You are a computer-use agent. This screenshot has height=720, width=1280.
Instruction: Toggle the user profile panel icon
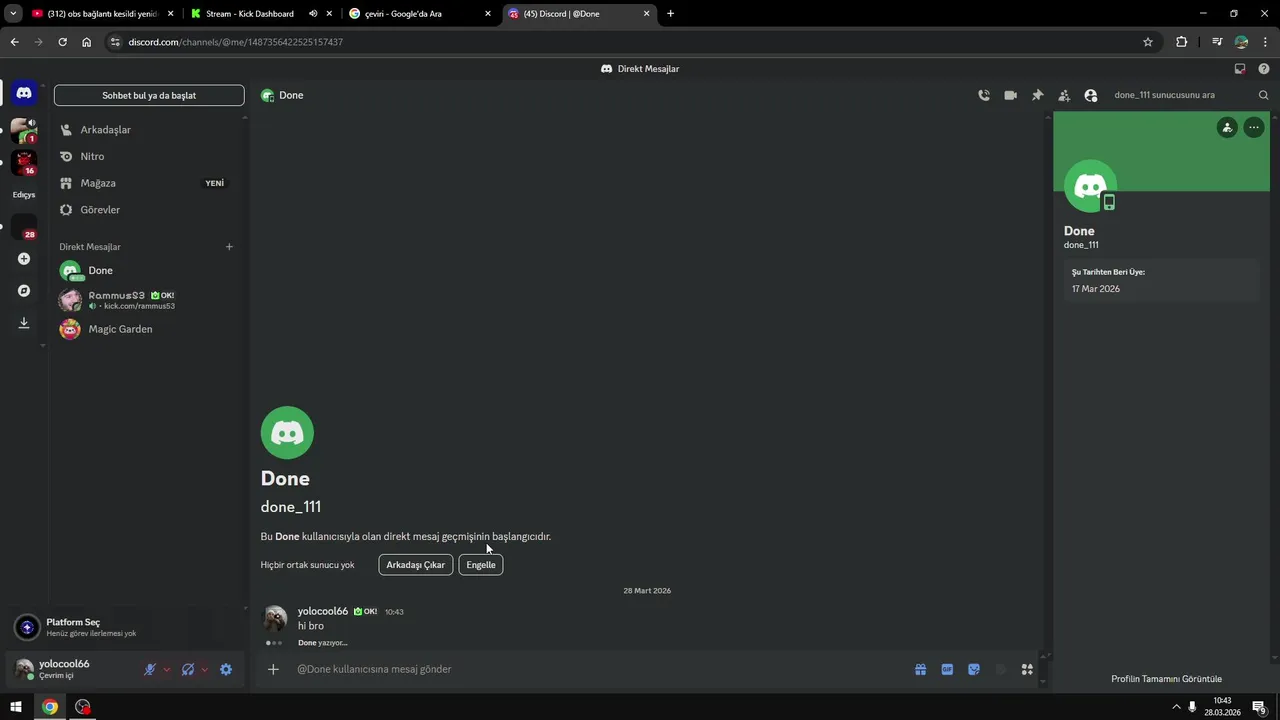click(1091, 95)
